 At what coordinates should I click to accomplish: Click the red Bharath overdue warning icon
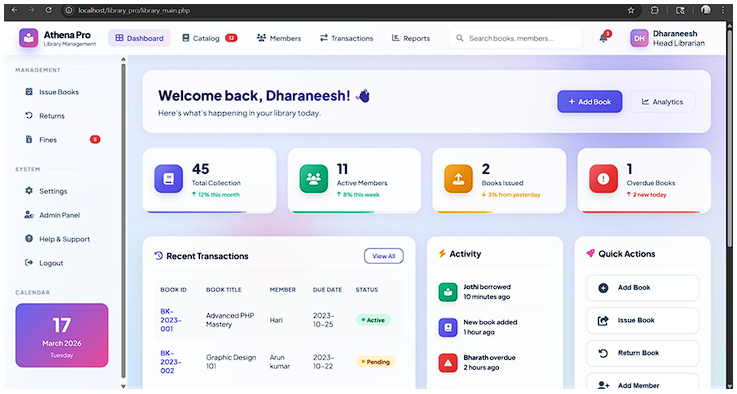coord(448,362)
